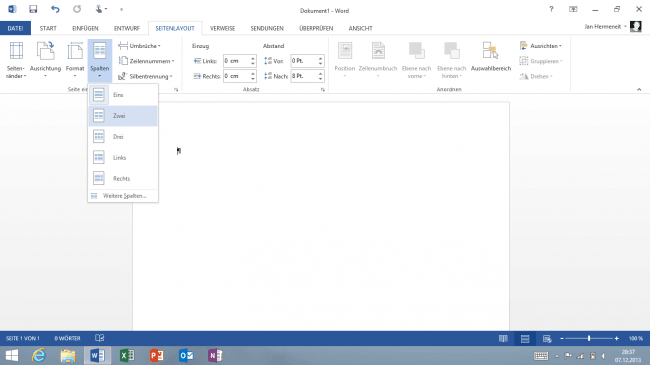This screenshot has height=365, width=650.
Task: Choose Zwei two columns option
Action: (123, 116)
